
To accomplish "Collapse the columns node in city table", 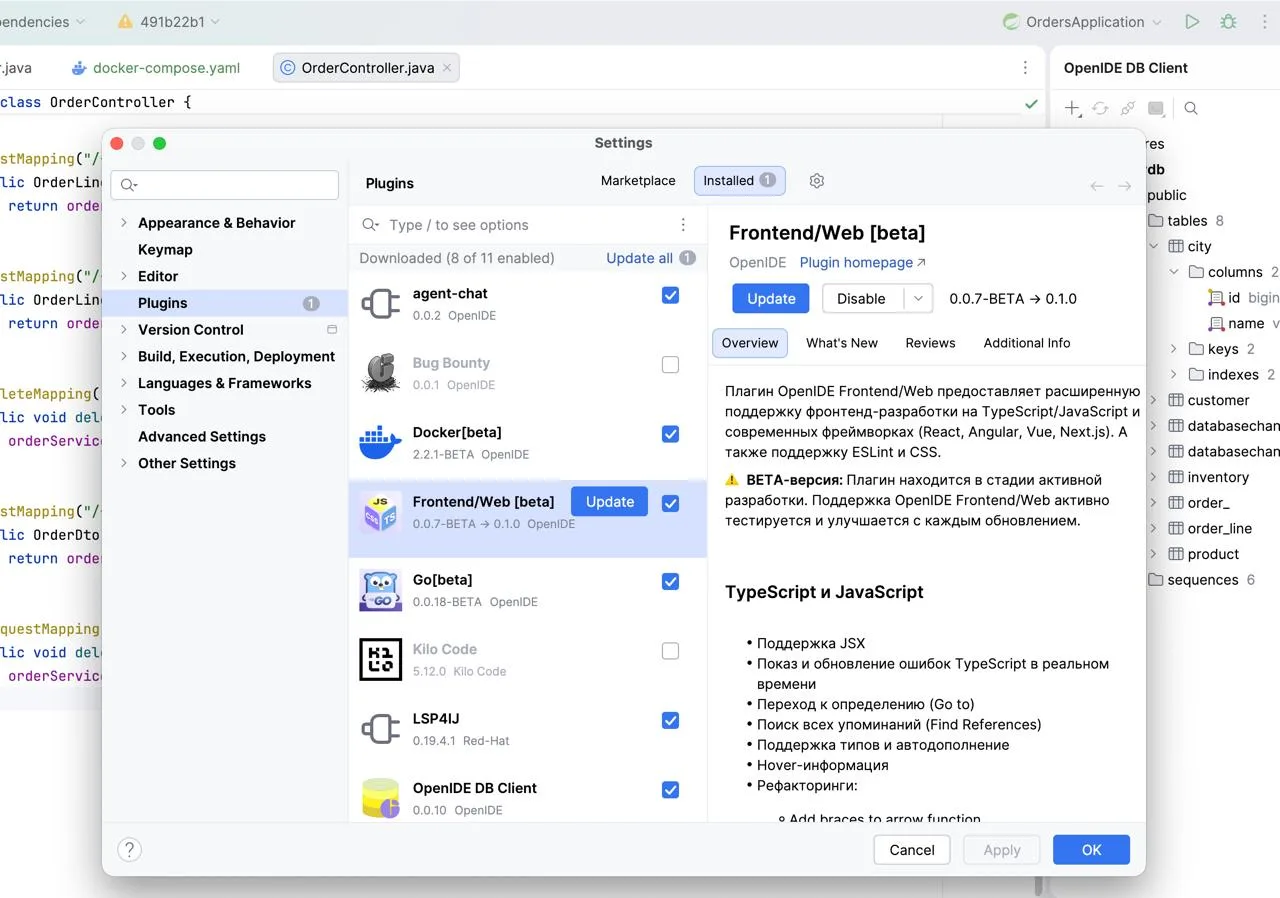I will coord(1174,272).
